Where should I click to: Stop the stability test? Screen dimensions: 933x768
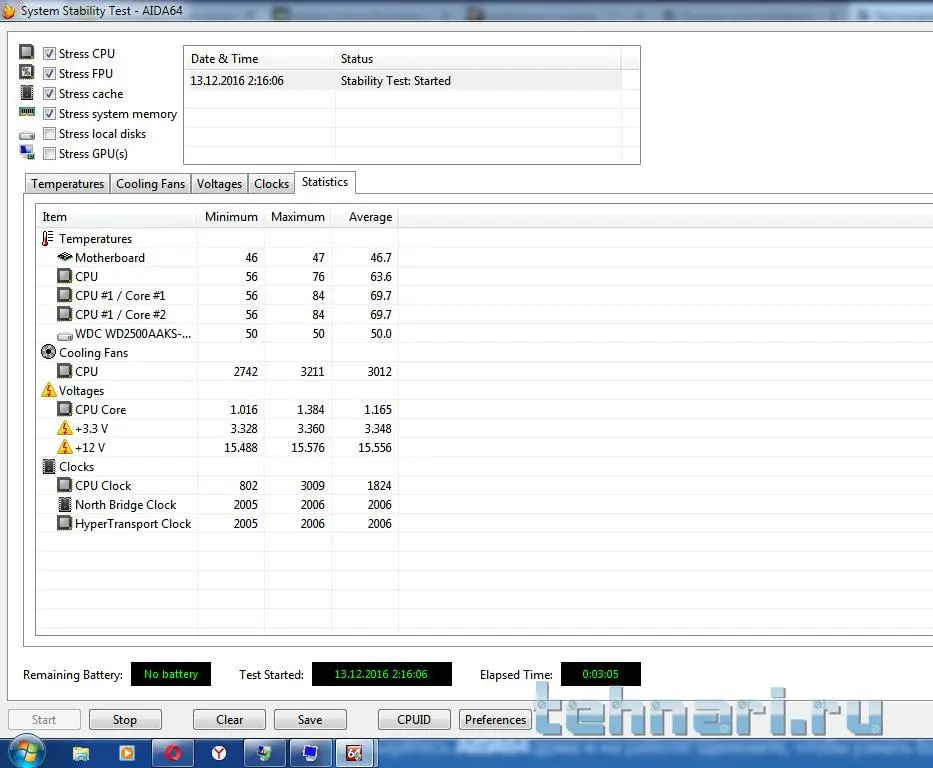pyautogui.click(x=125, y=720)
